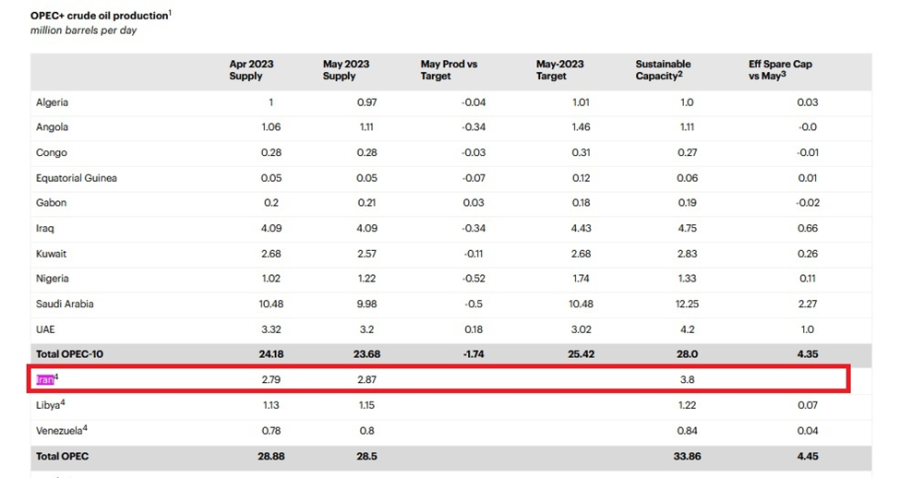Screen dimensions: 900x478
Task: Click the million barrels per day subtitle
Action: 84,30
